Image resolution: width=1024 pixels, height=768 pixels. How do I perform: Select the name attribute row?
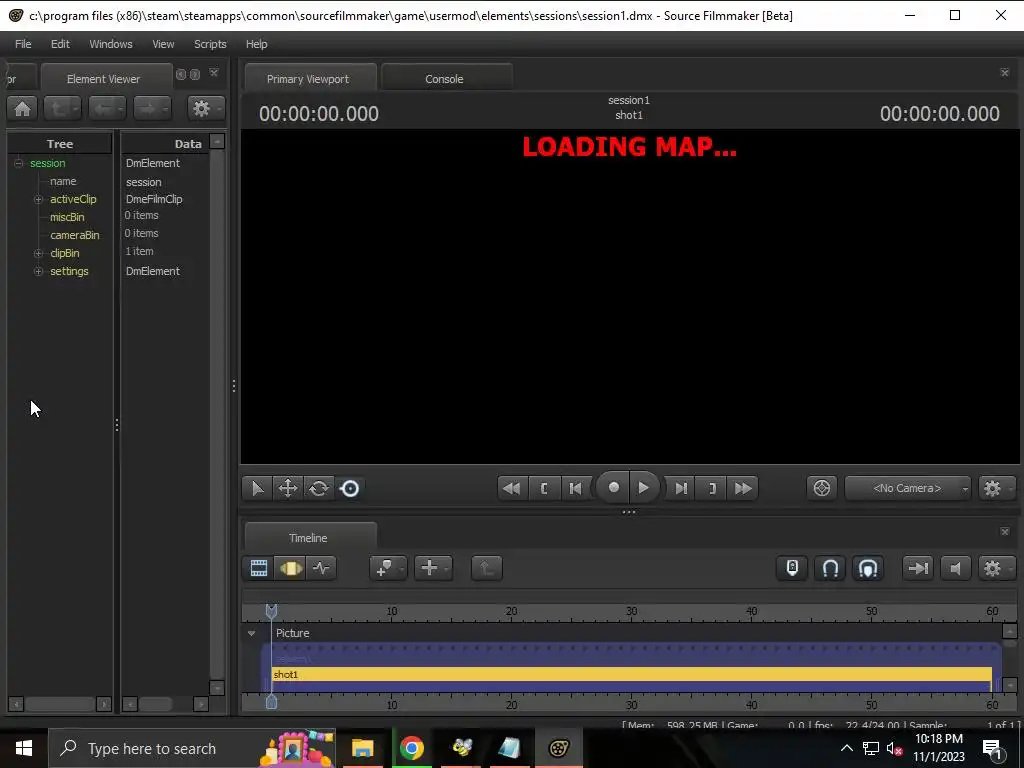tap(63, 182)
